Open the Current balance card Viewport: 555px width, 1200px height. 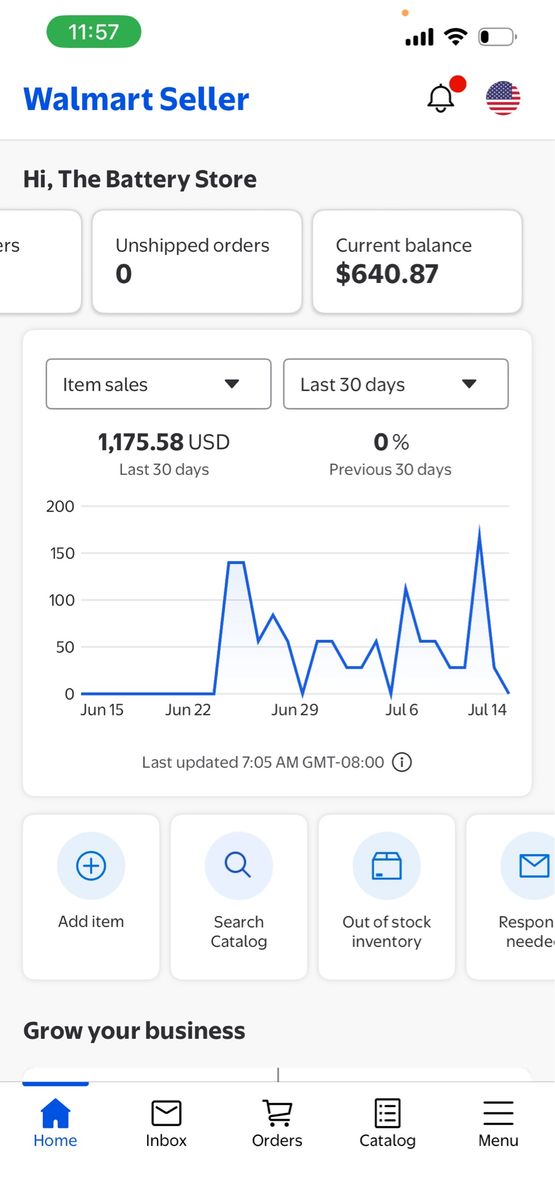tap(417, 261)
